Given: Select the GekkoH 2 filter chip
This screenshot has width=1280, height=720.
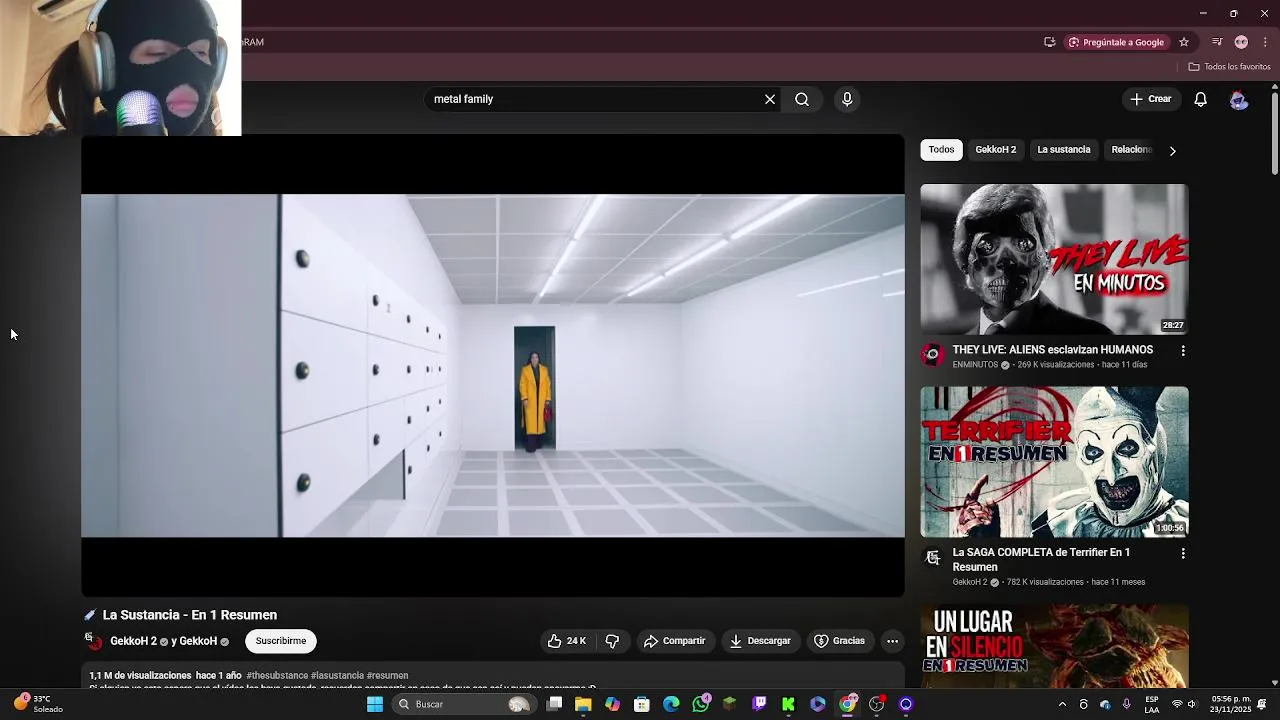Looking at the screenshot, I should pos(996,150).
